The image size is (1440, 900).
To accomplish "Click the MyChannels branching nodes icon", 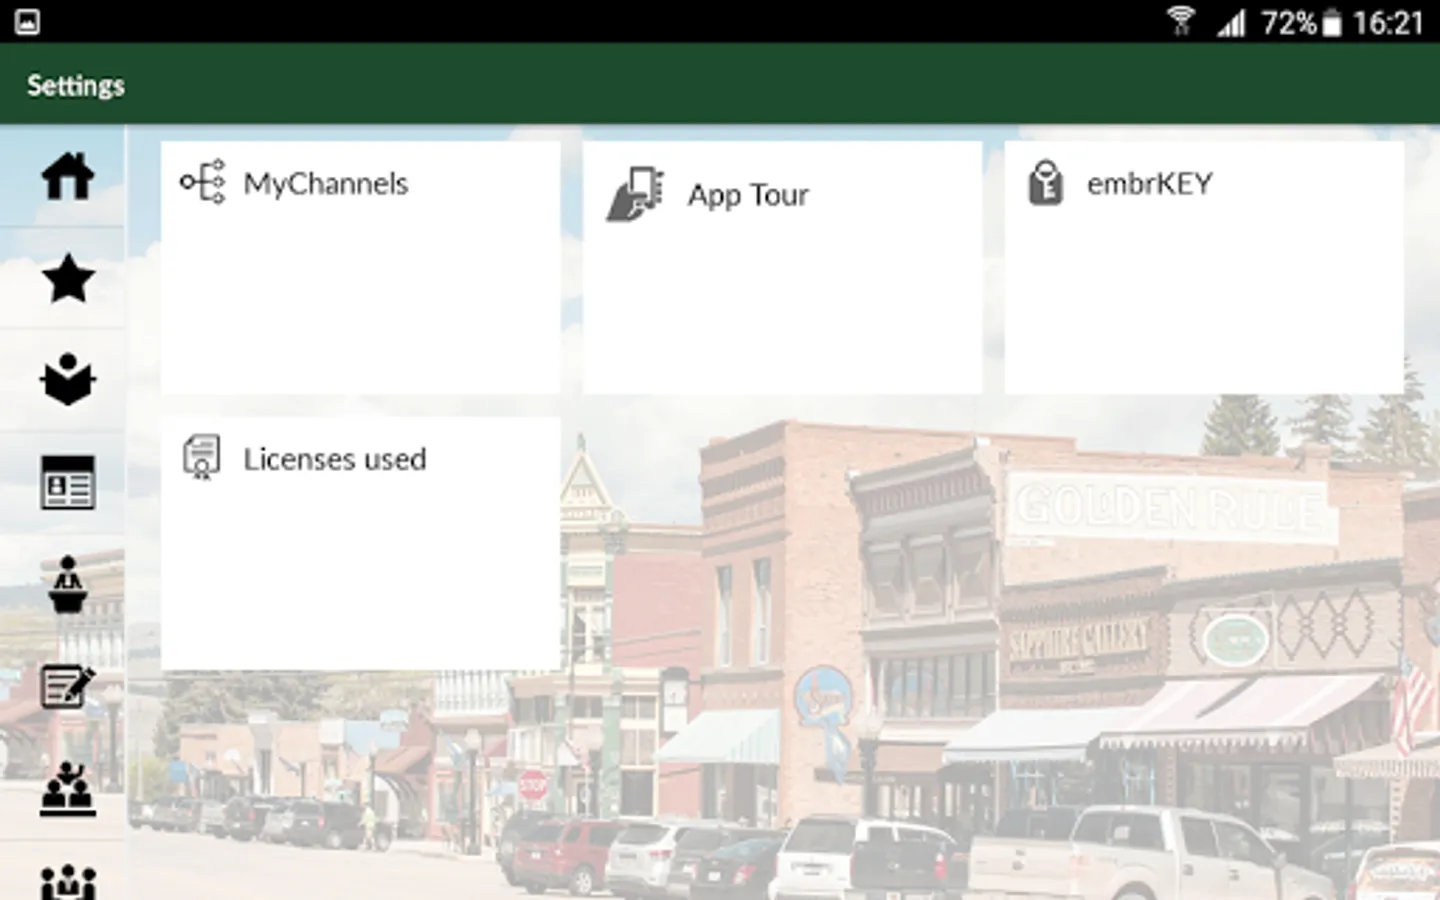I will coord(202,182).
